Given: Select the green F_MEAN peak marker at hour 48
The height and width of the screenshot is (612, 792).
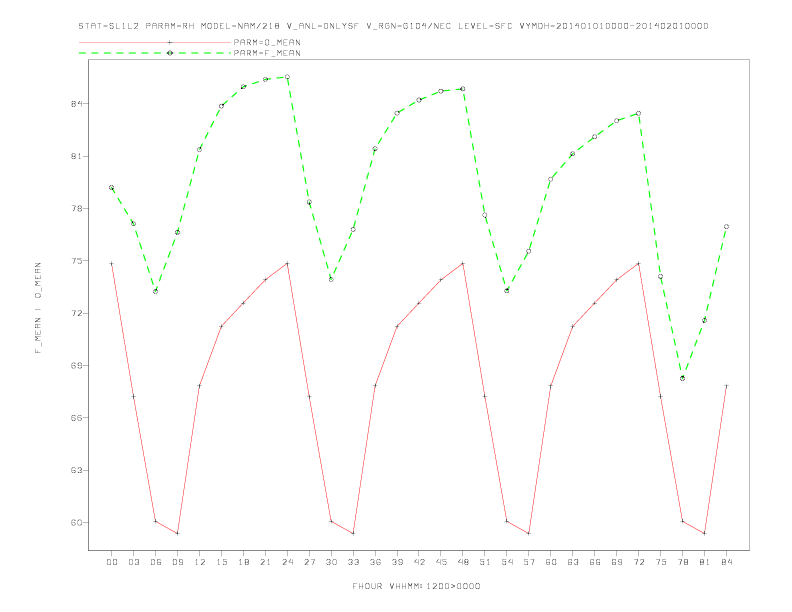Looking at the screenshot, I should coord(463,89).
